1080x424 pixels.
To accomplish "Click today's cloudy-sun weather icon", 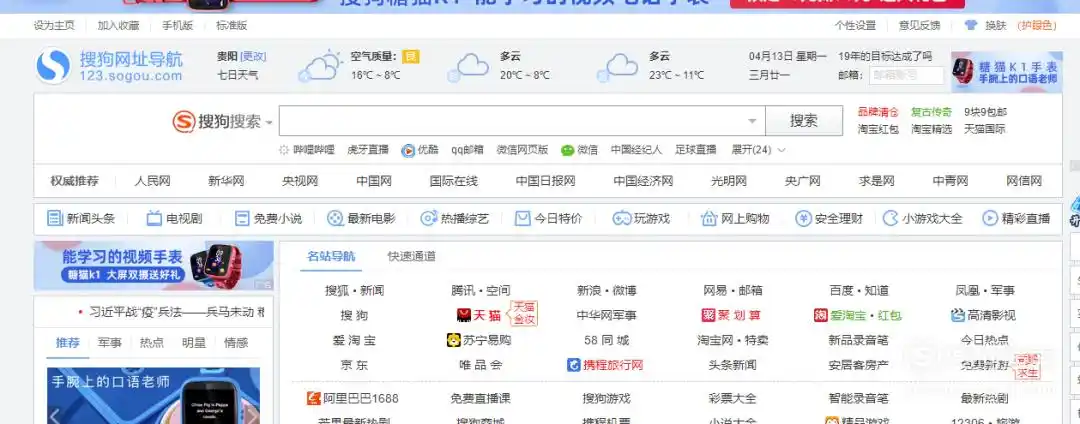I will [x=321, y=66].
